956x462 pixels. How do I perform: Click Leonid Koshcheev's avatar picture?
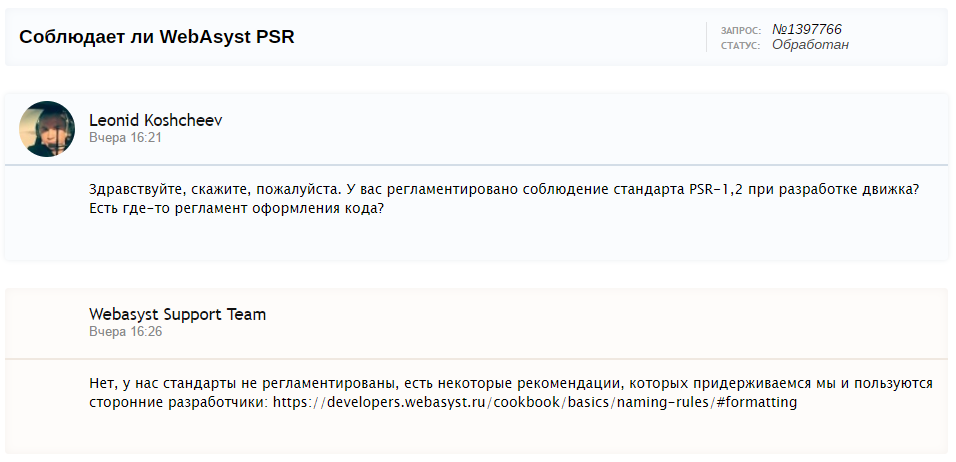[47, 129]
